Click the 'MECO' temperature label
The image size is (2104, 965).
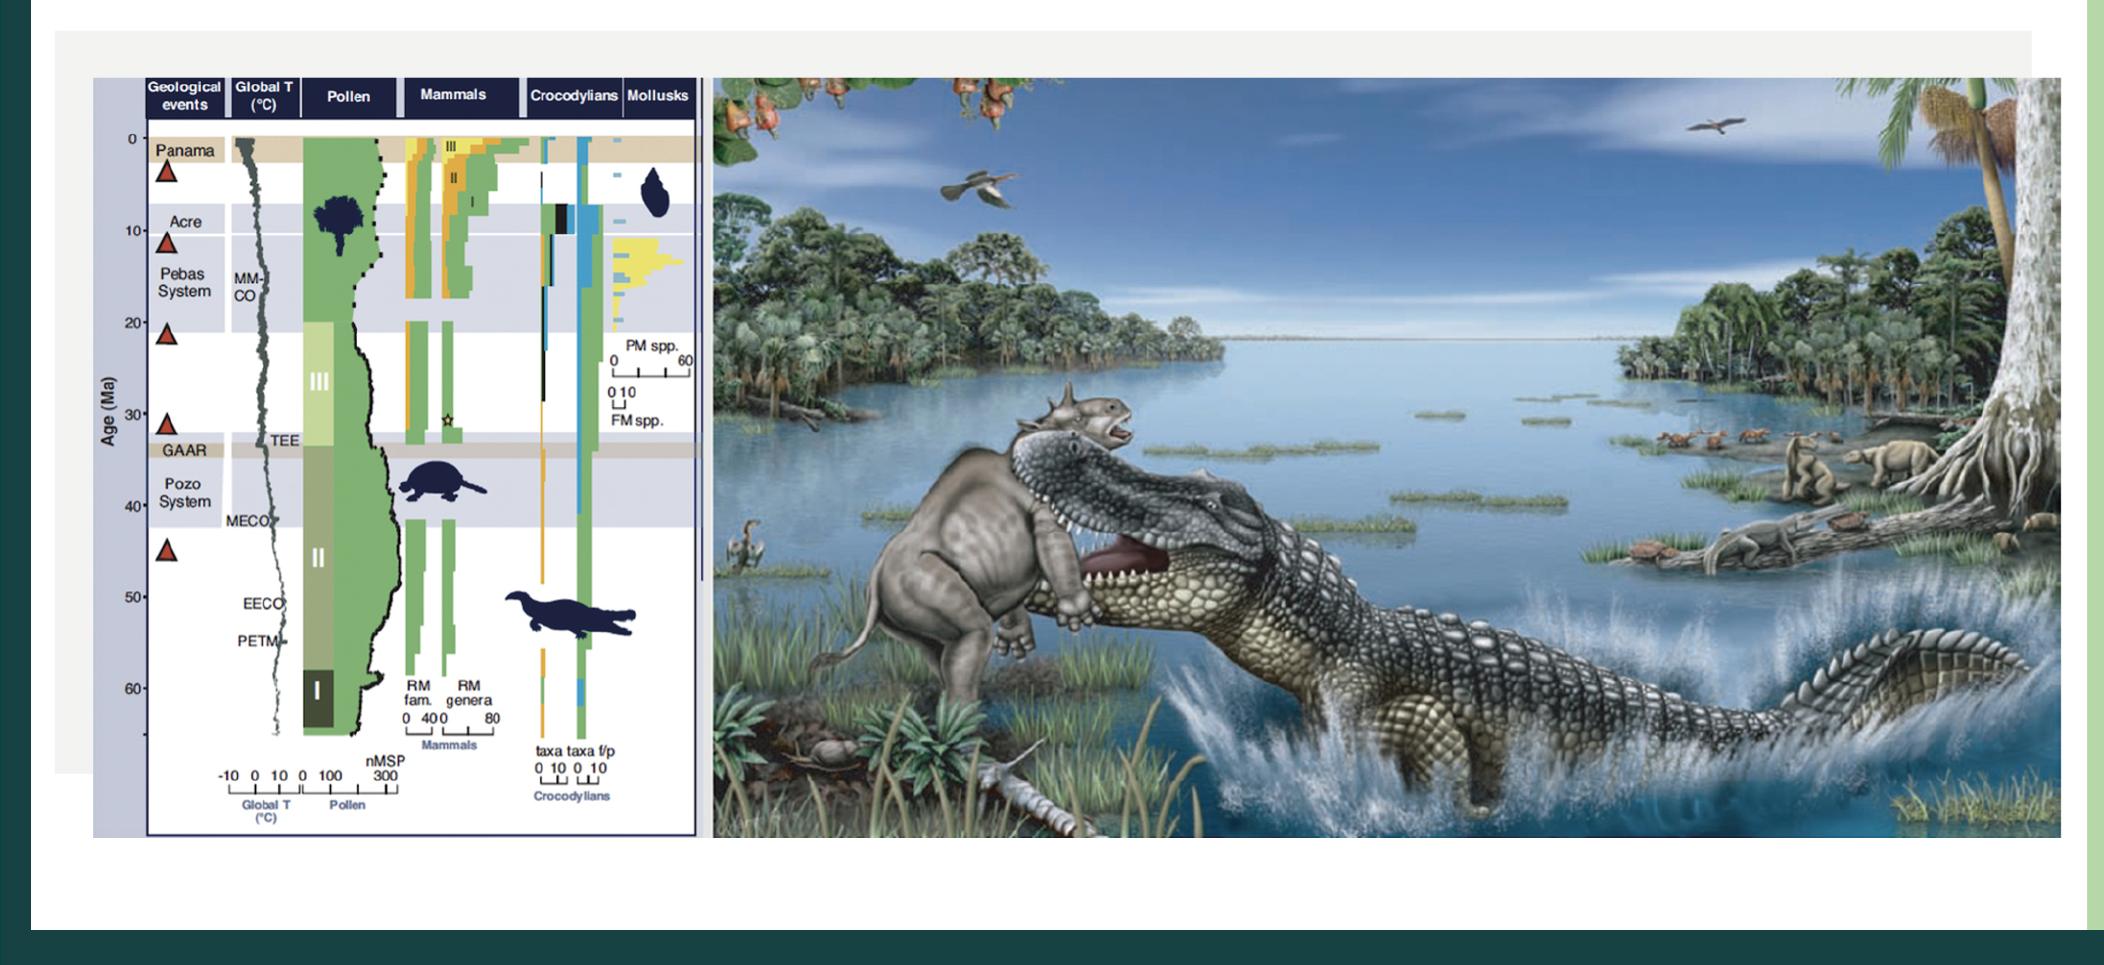[x=248, y=521]
